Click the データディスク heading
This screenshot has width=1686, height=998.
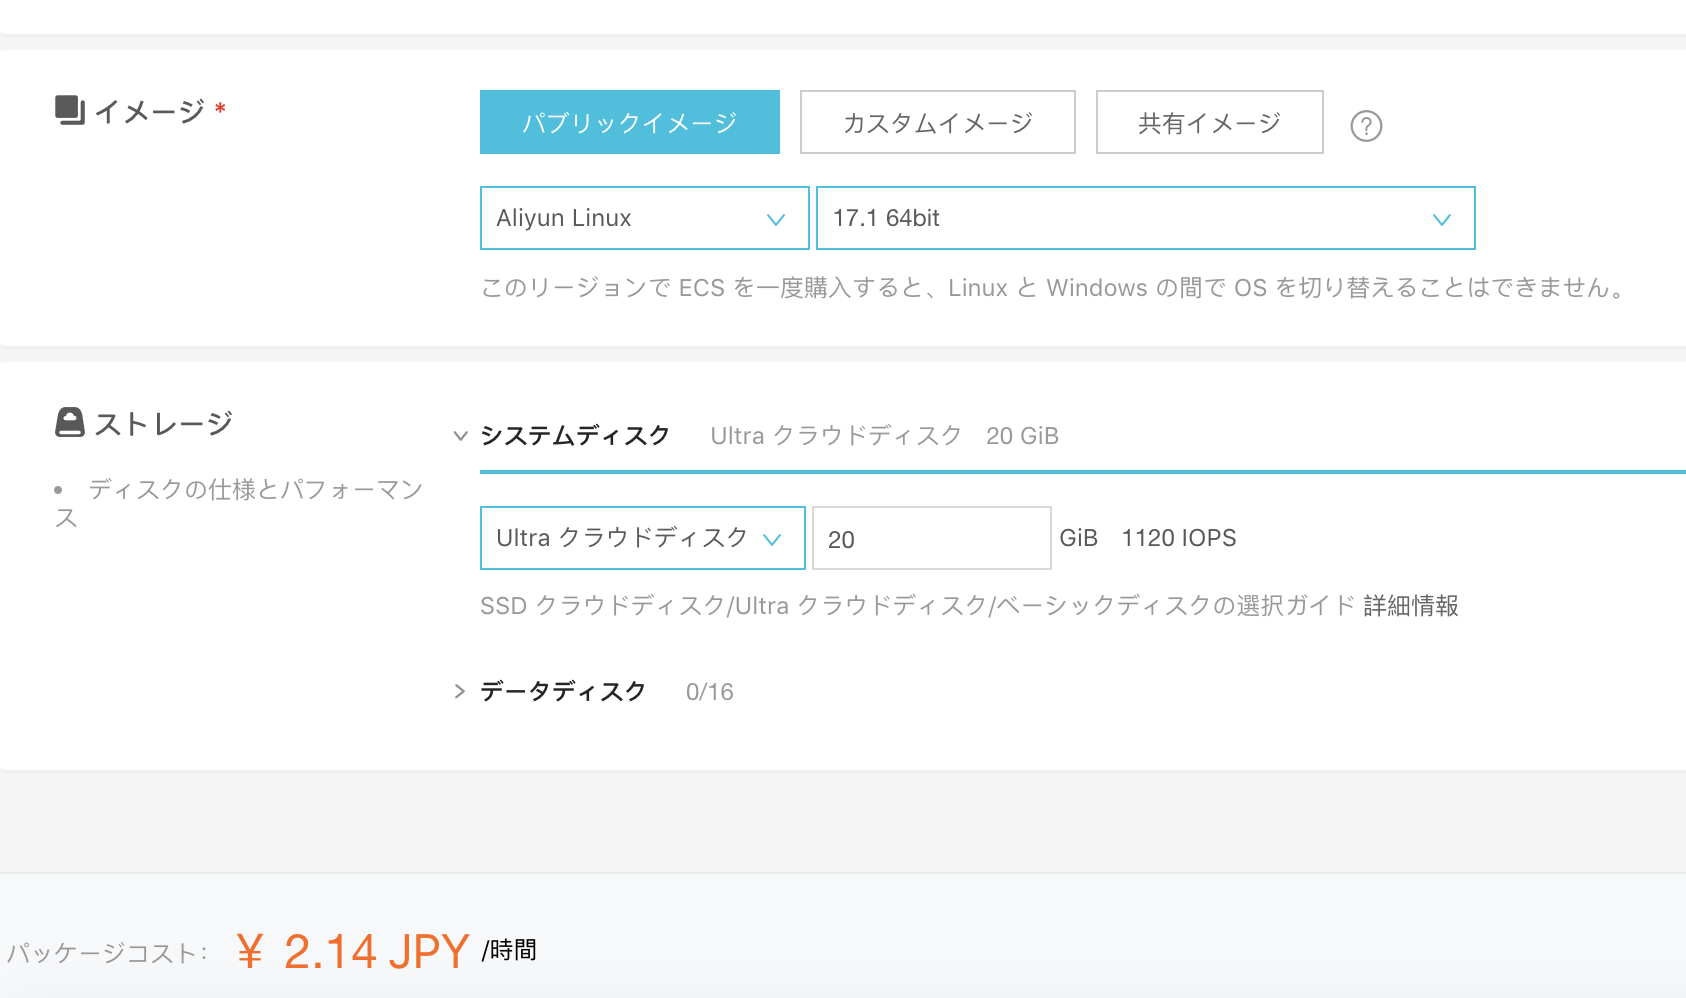pyautogui.click(x=563, y=691)
